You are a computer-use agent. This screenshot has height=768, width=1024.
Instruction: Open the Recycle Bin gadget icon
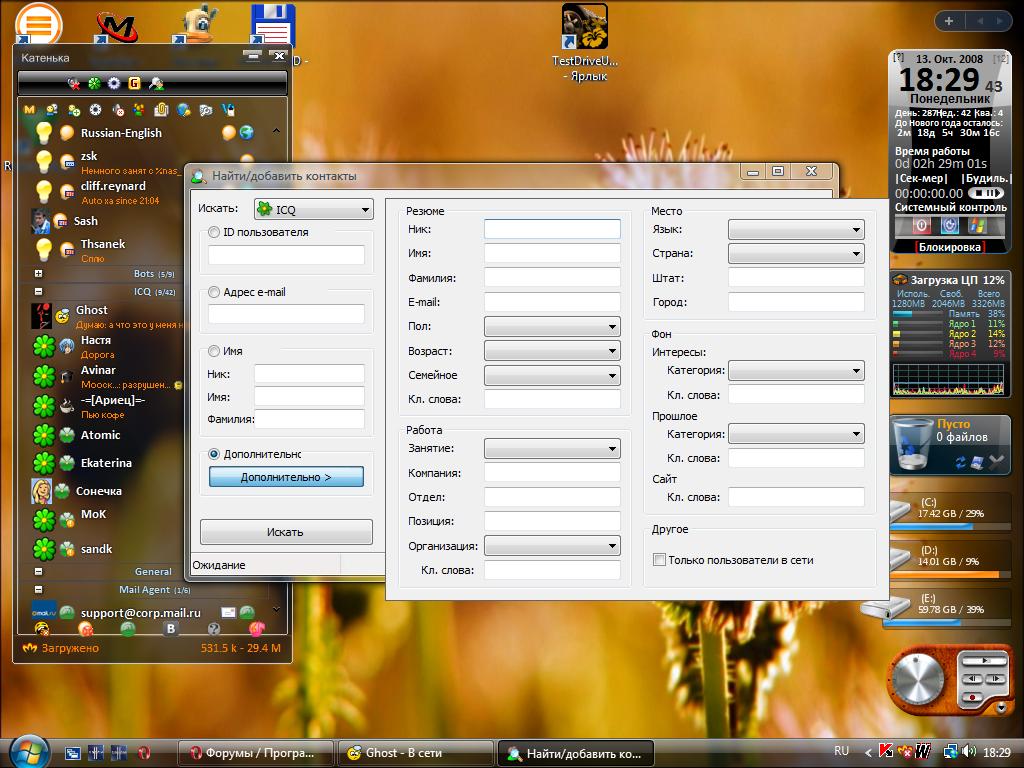913,445
